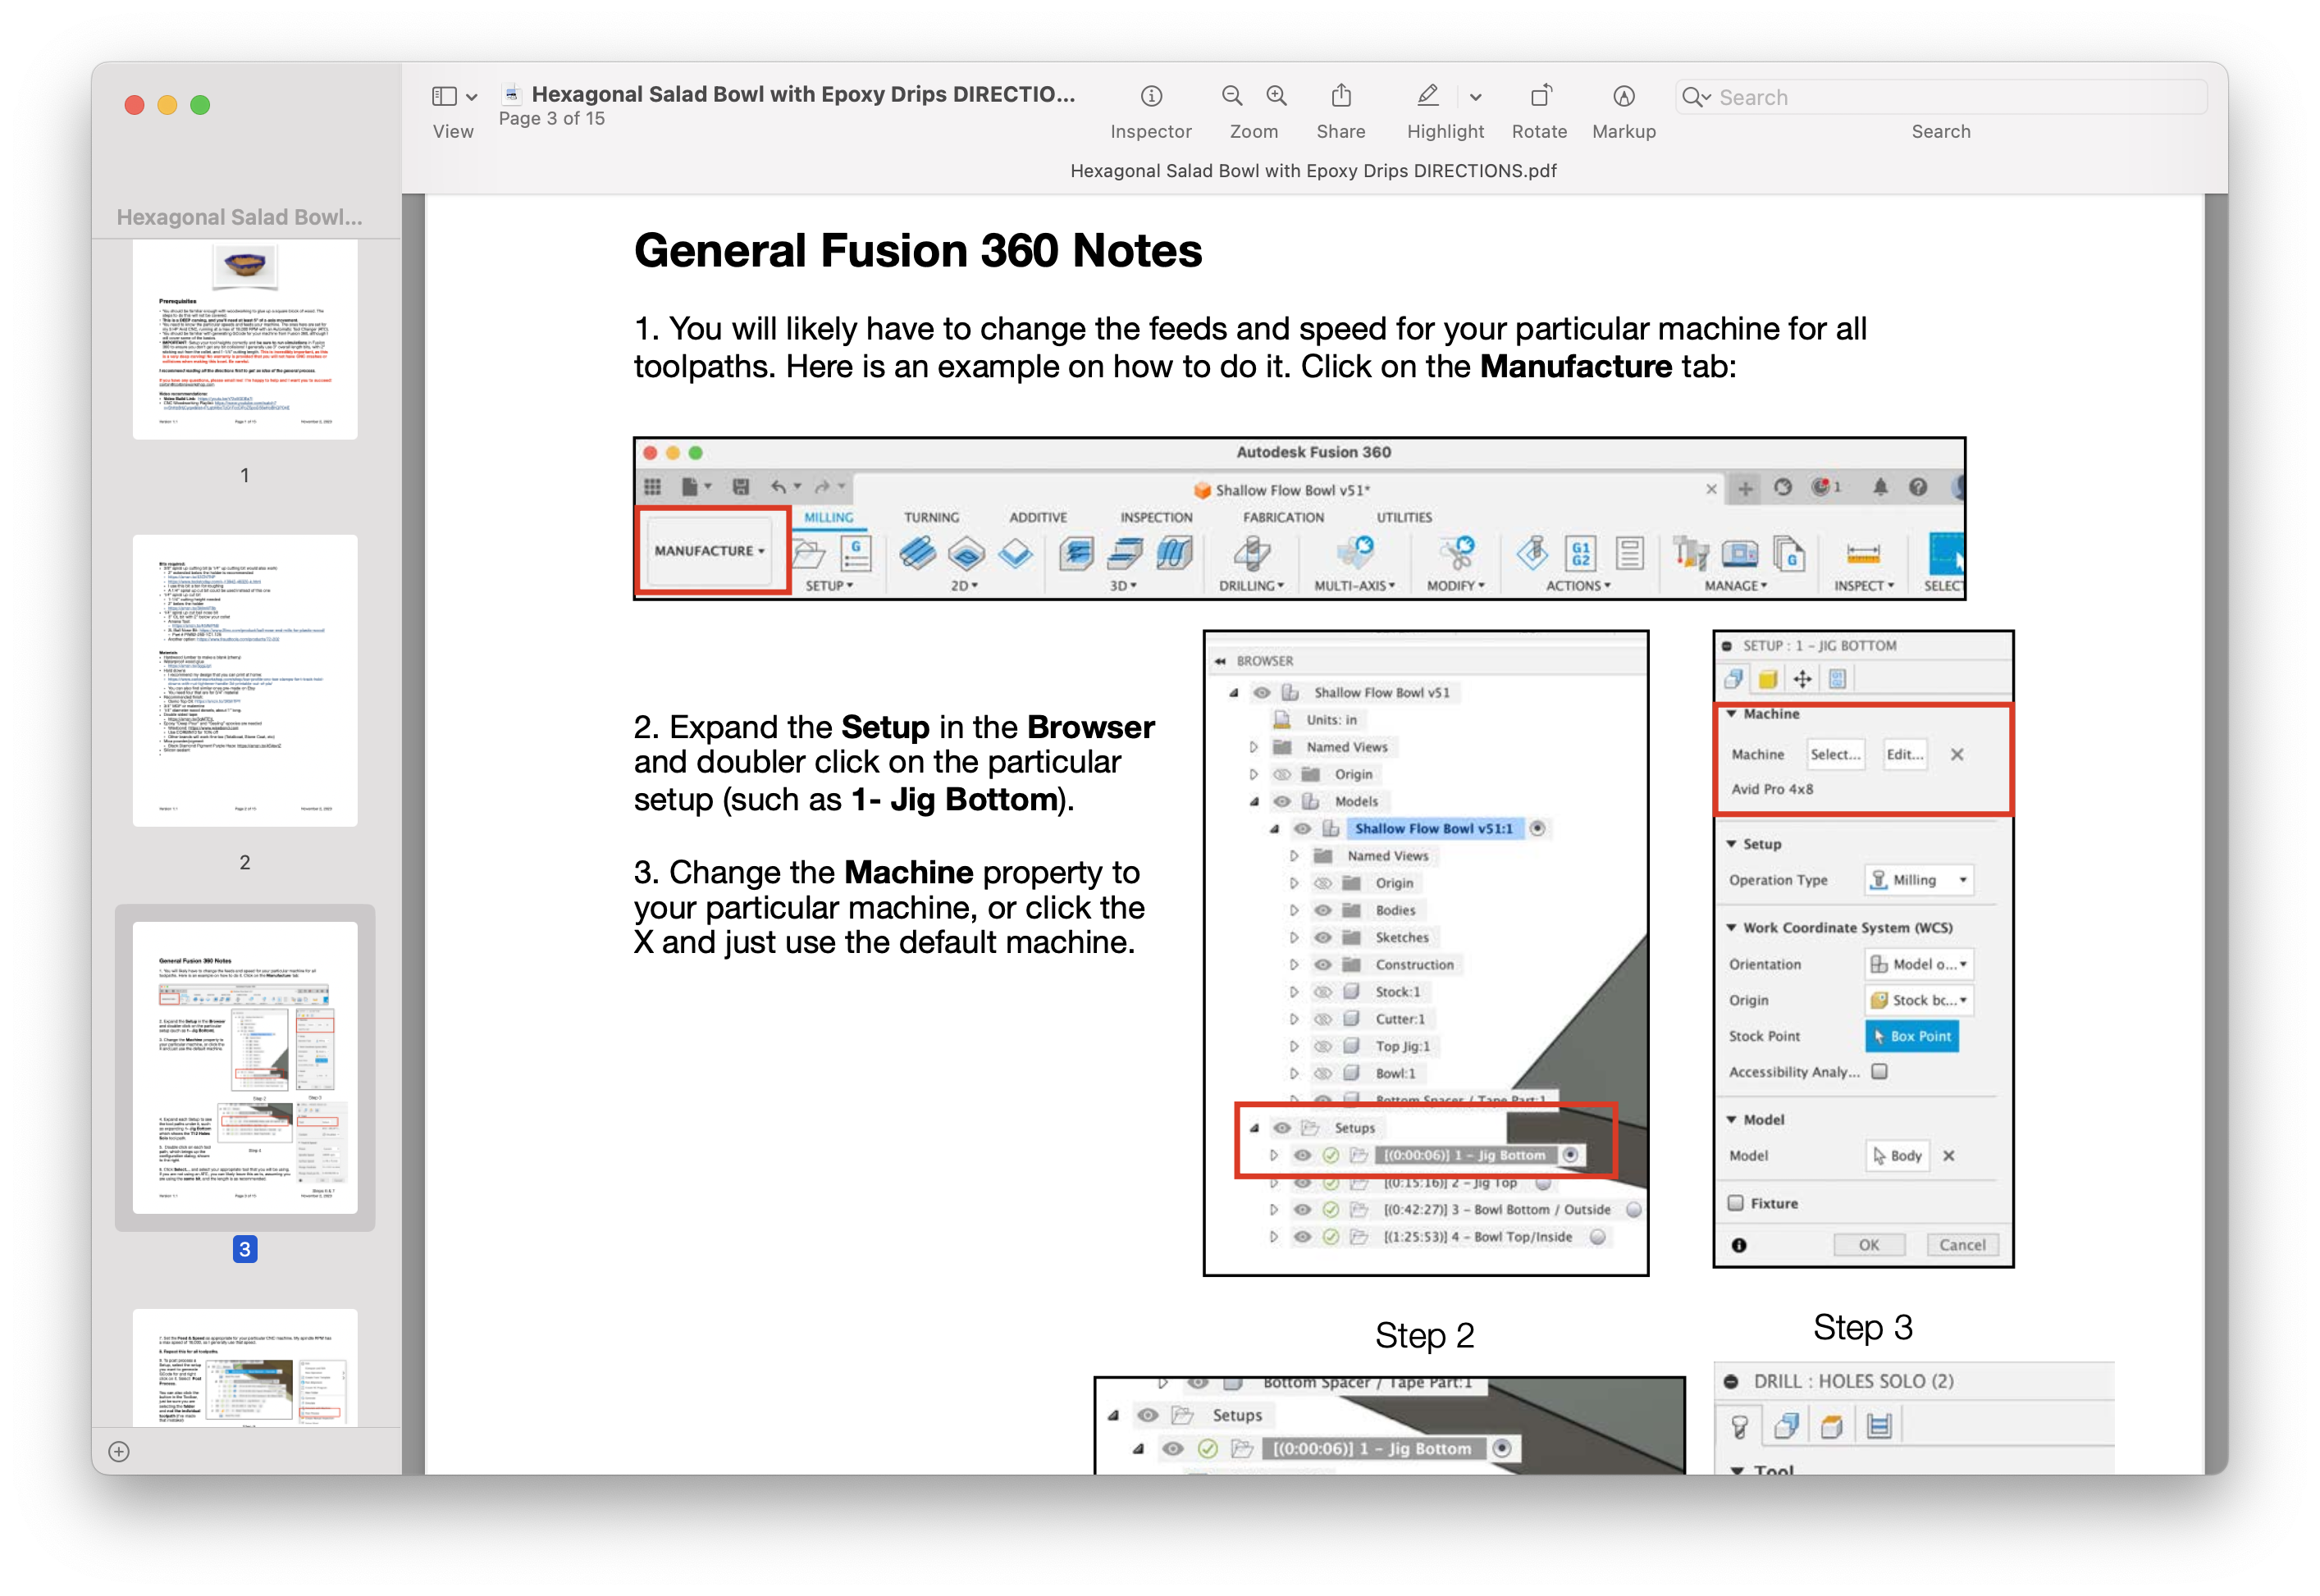Open the View dropdown chevron
The width and height of the screenshot is (2320, 1596).
click(472, 97)
